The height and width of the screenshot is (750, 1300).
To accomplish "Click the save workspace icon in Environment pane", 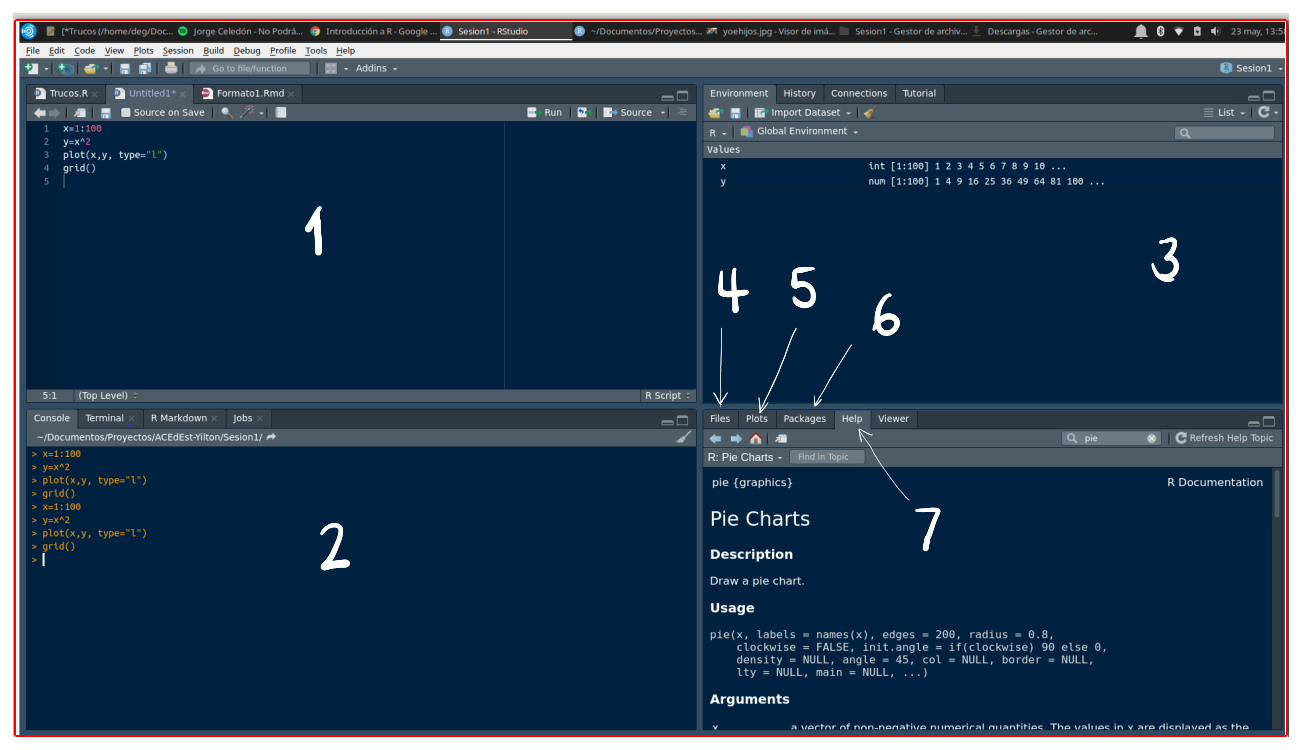I will [736, 113].
